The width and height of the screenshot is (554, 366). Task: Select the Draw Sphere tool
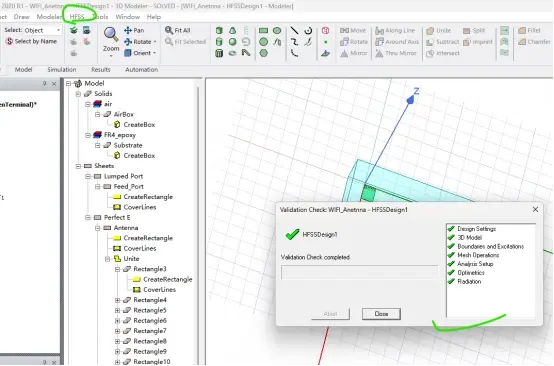232,42
